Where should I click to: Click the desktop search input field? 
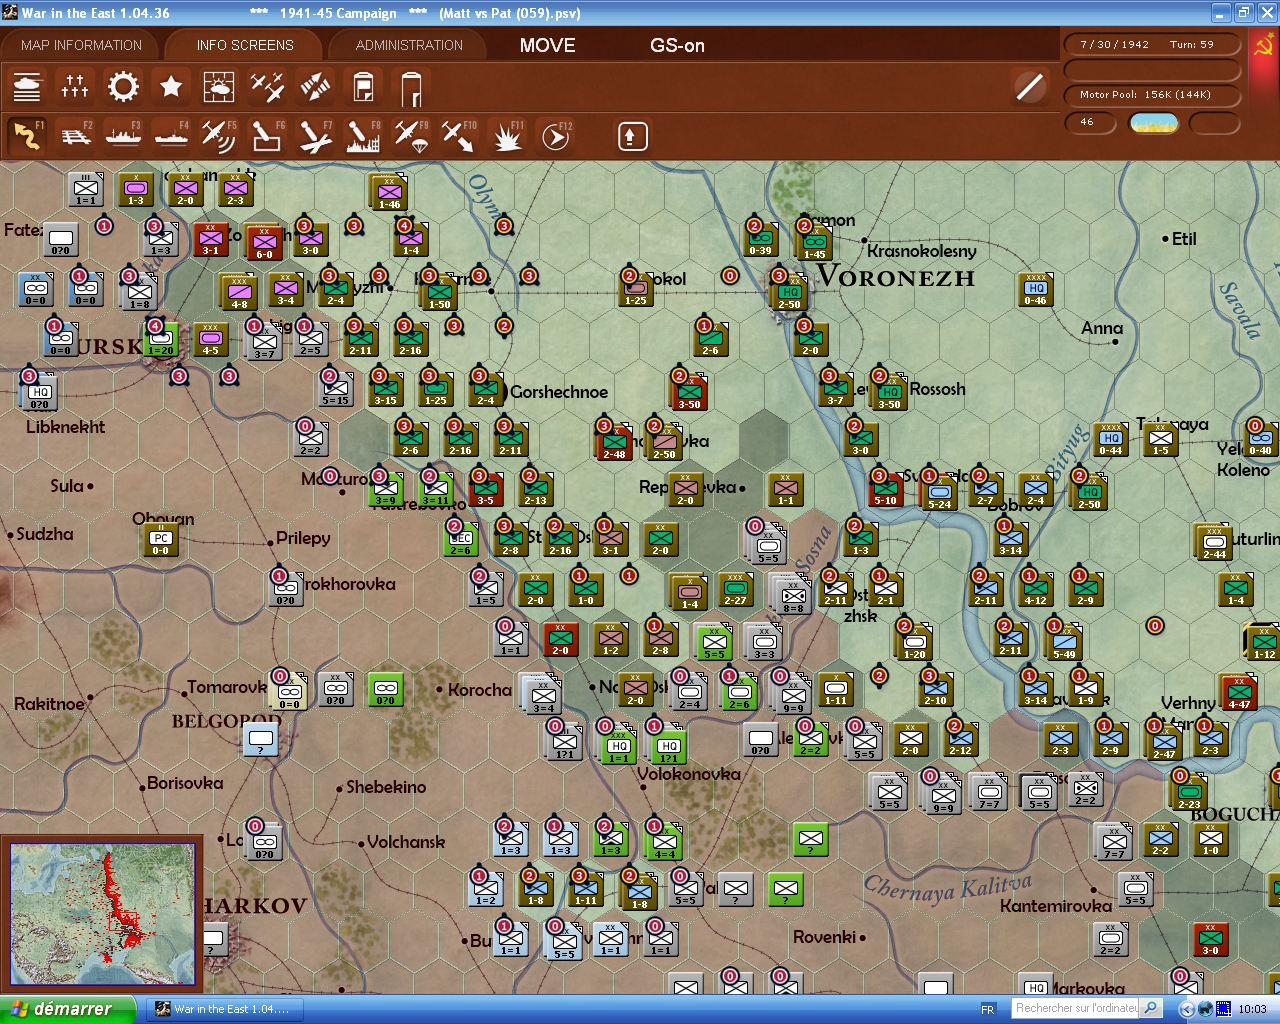(1076, 1008)
